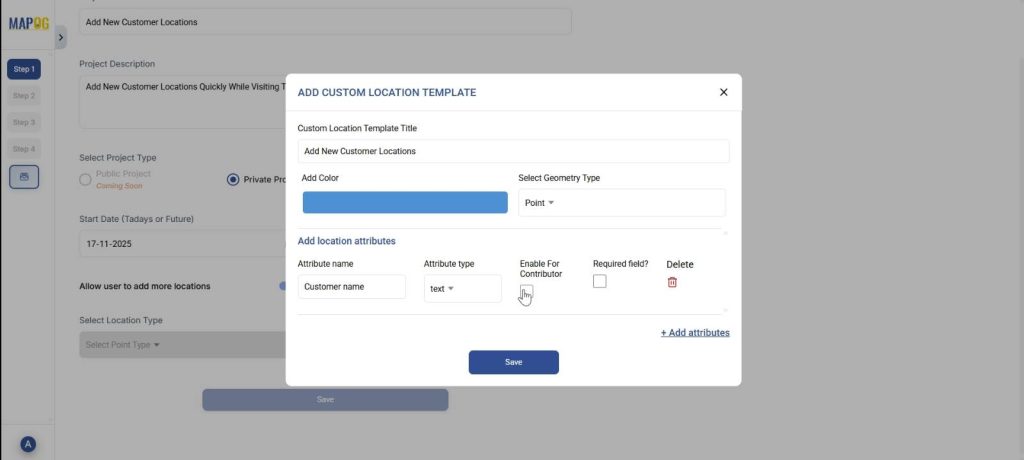Delete the Customer name attribute with trash icon

[672, 282]
